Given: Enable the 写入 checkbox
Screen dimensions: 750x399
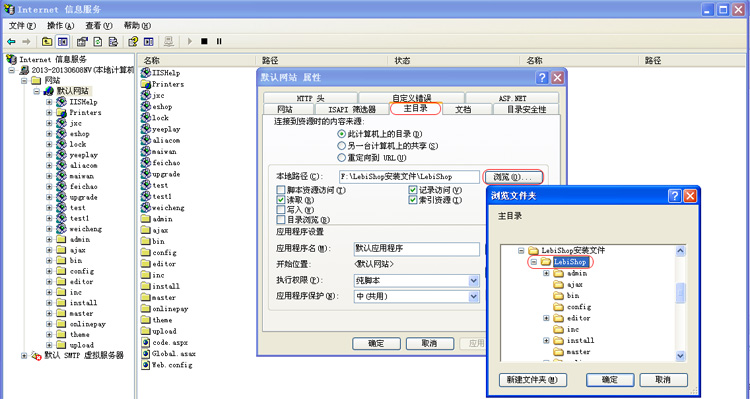Looking at the screenshot, I should tap(281, 210).
